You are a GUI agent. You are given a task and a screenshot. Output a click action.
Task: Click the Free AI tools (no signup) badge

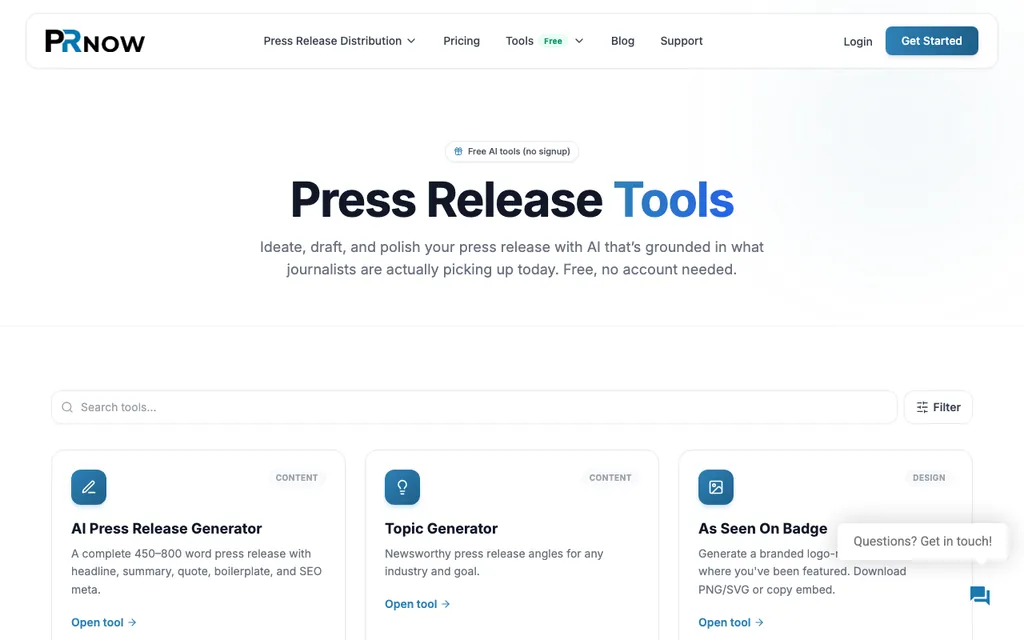click(512, 152)
